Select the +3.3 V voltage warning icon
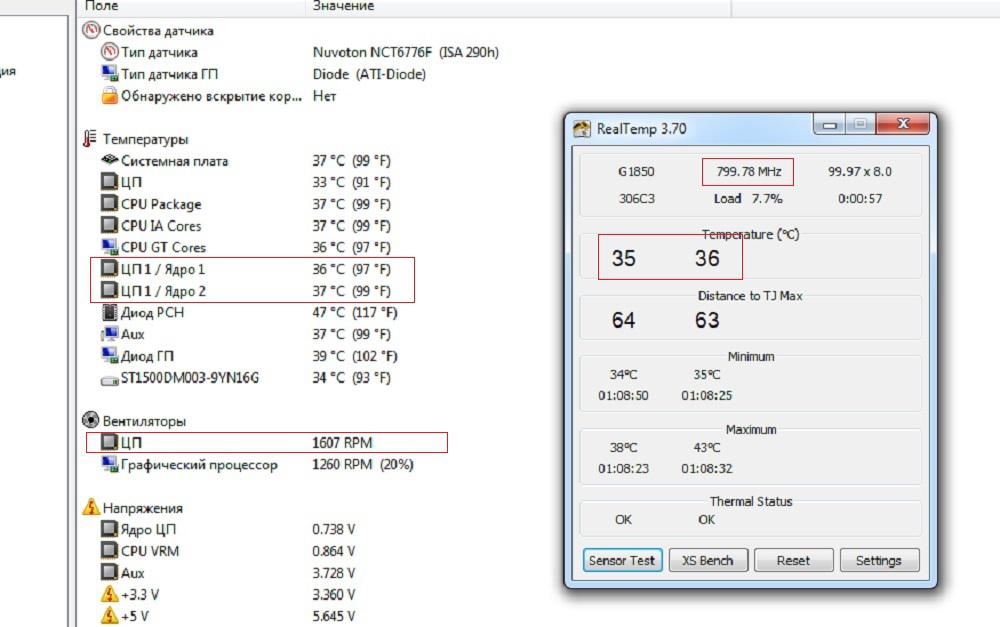 109,594
